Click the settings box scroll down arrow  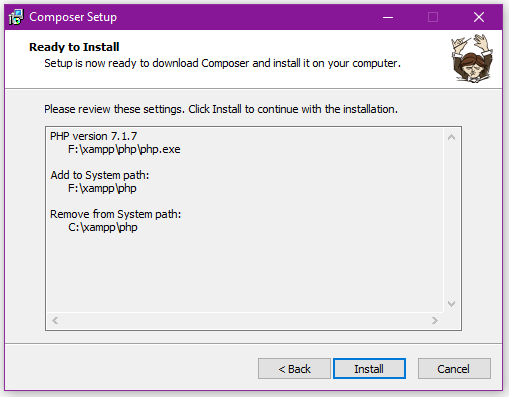pos(452,304)
